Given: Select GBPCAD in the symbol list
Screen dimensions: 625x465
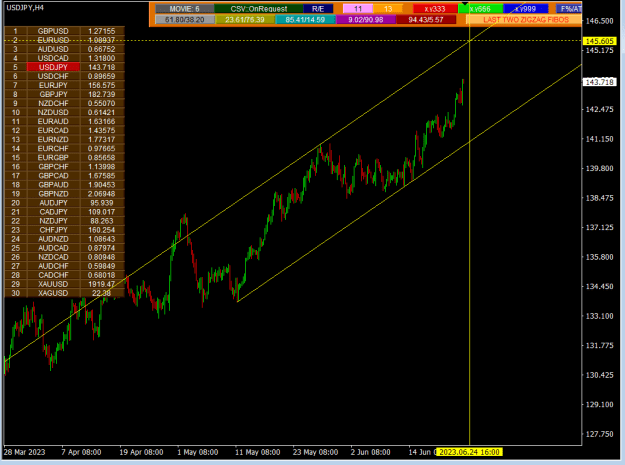Looking at the screenshot, I should (x=53, y=176).
